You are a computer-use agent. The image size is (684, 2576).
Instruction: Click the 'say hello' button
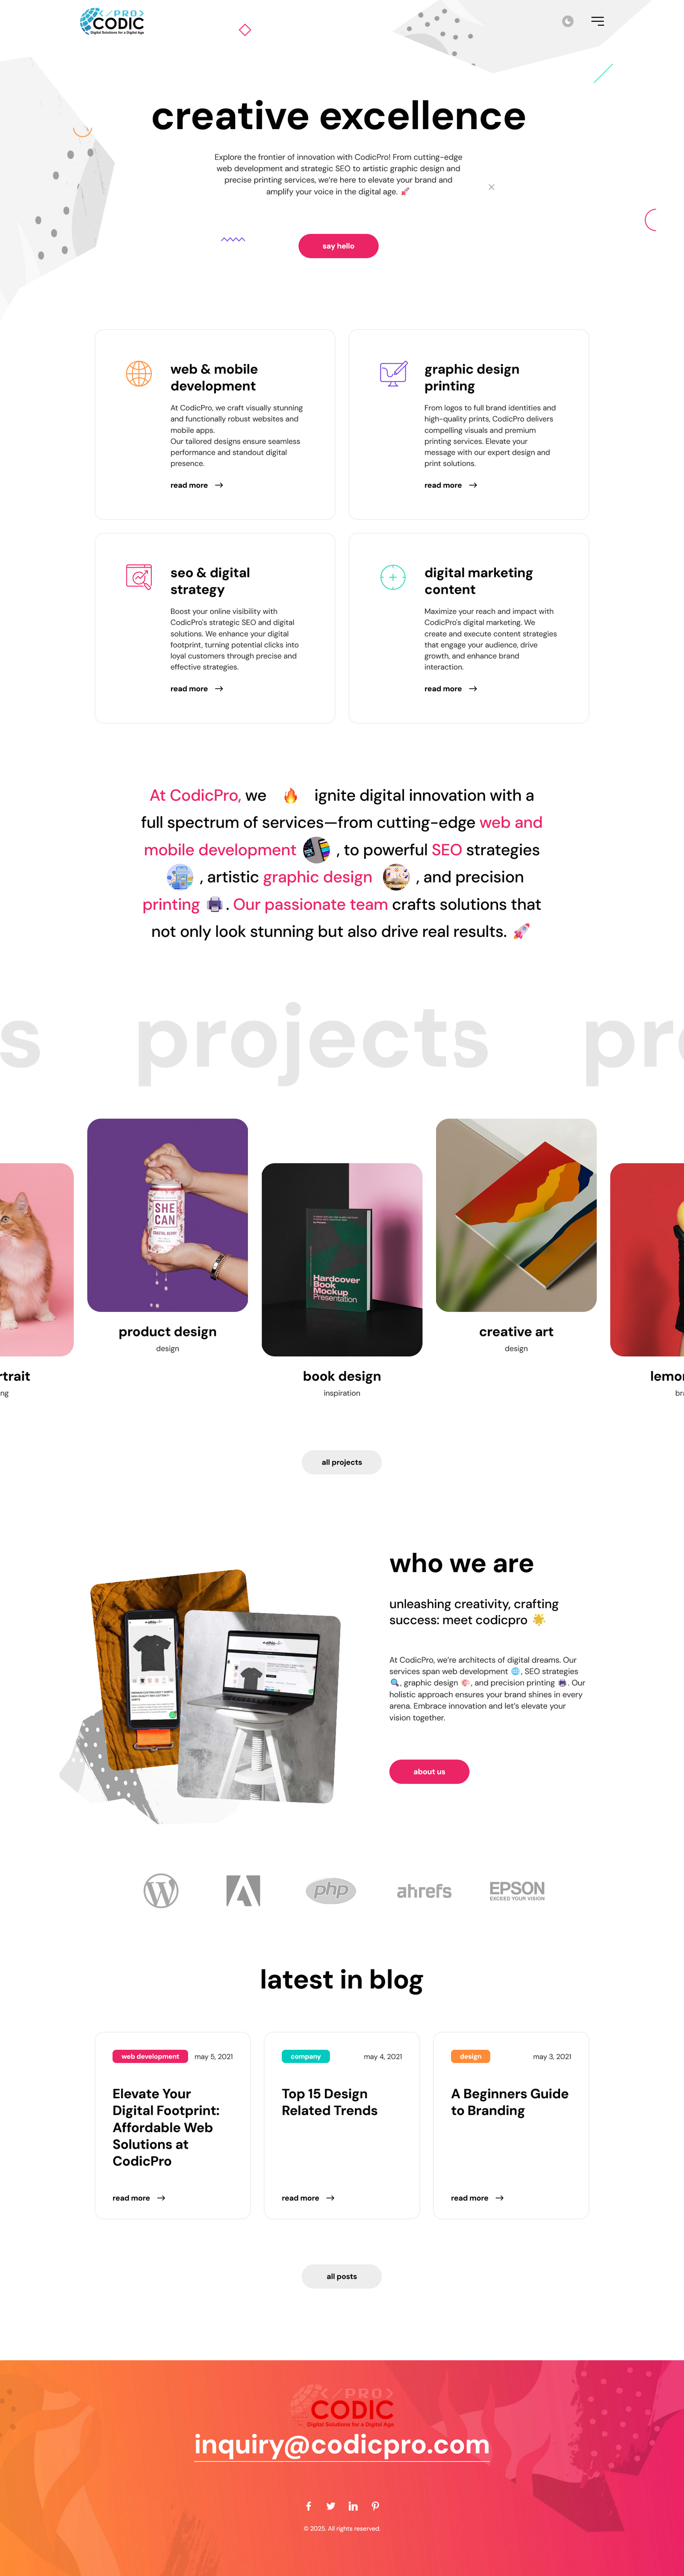[x=338, y=246]
